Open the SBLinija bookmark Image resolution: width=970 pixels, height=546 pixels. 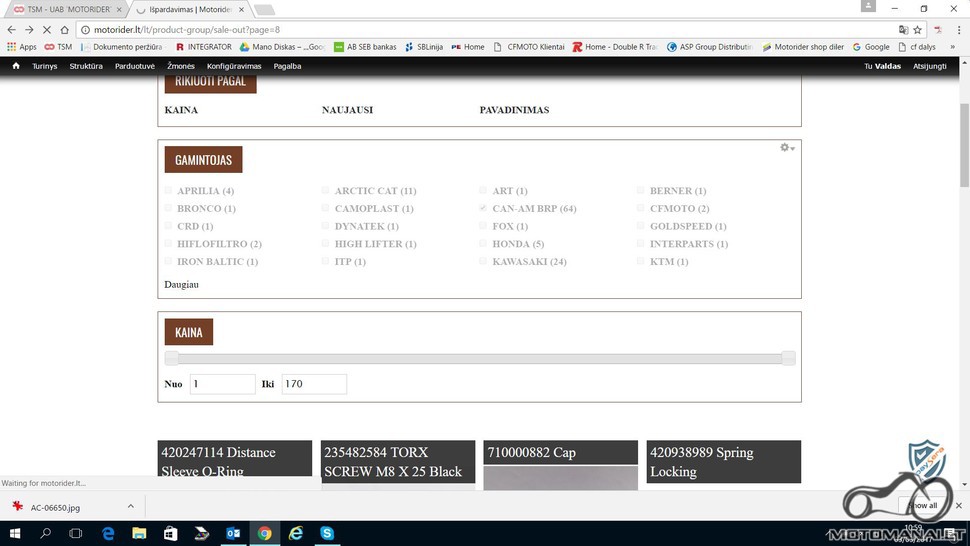click(x=424, y=47)
